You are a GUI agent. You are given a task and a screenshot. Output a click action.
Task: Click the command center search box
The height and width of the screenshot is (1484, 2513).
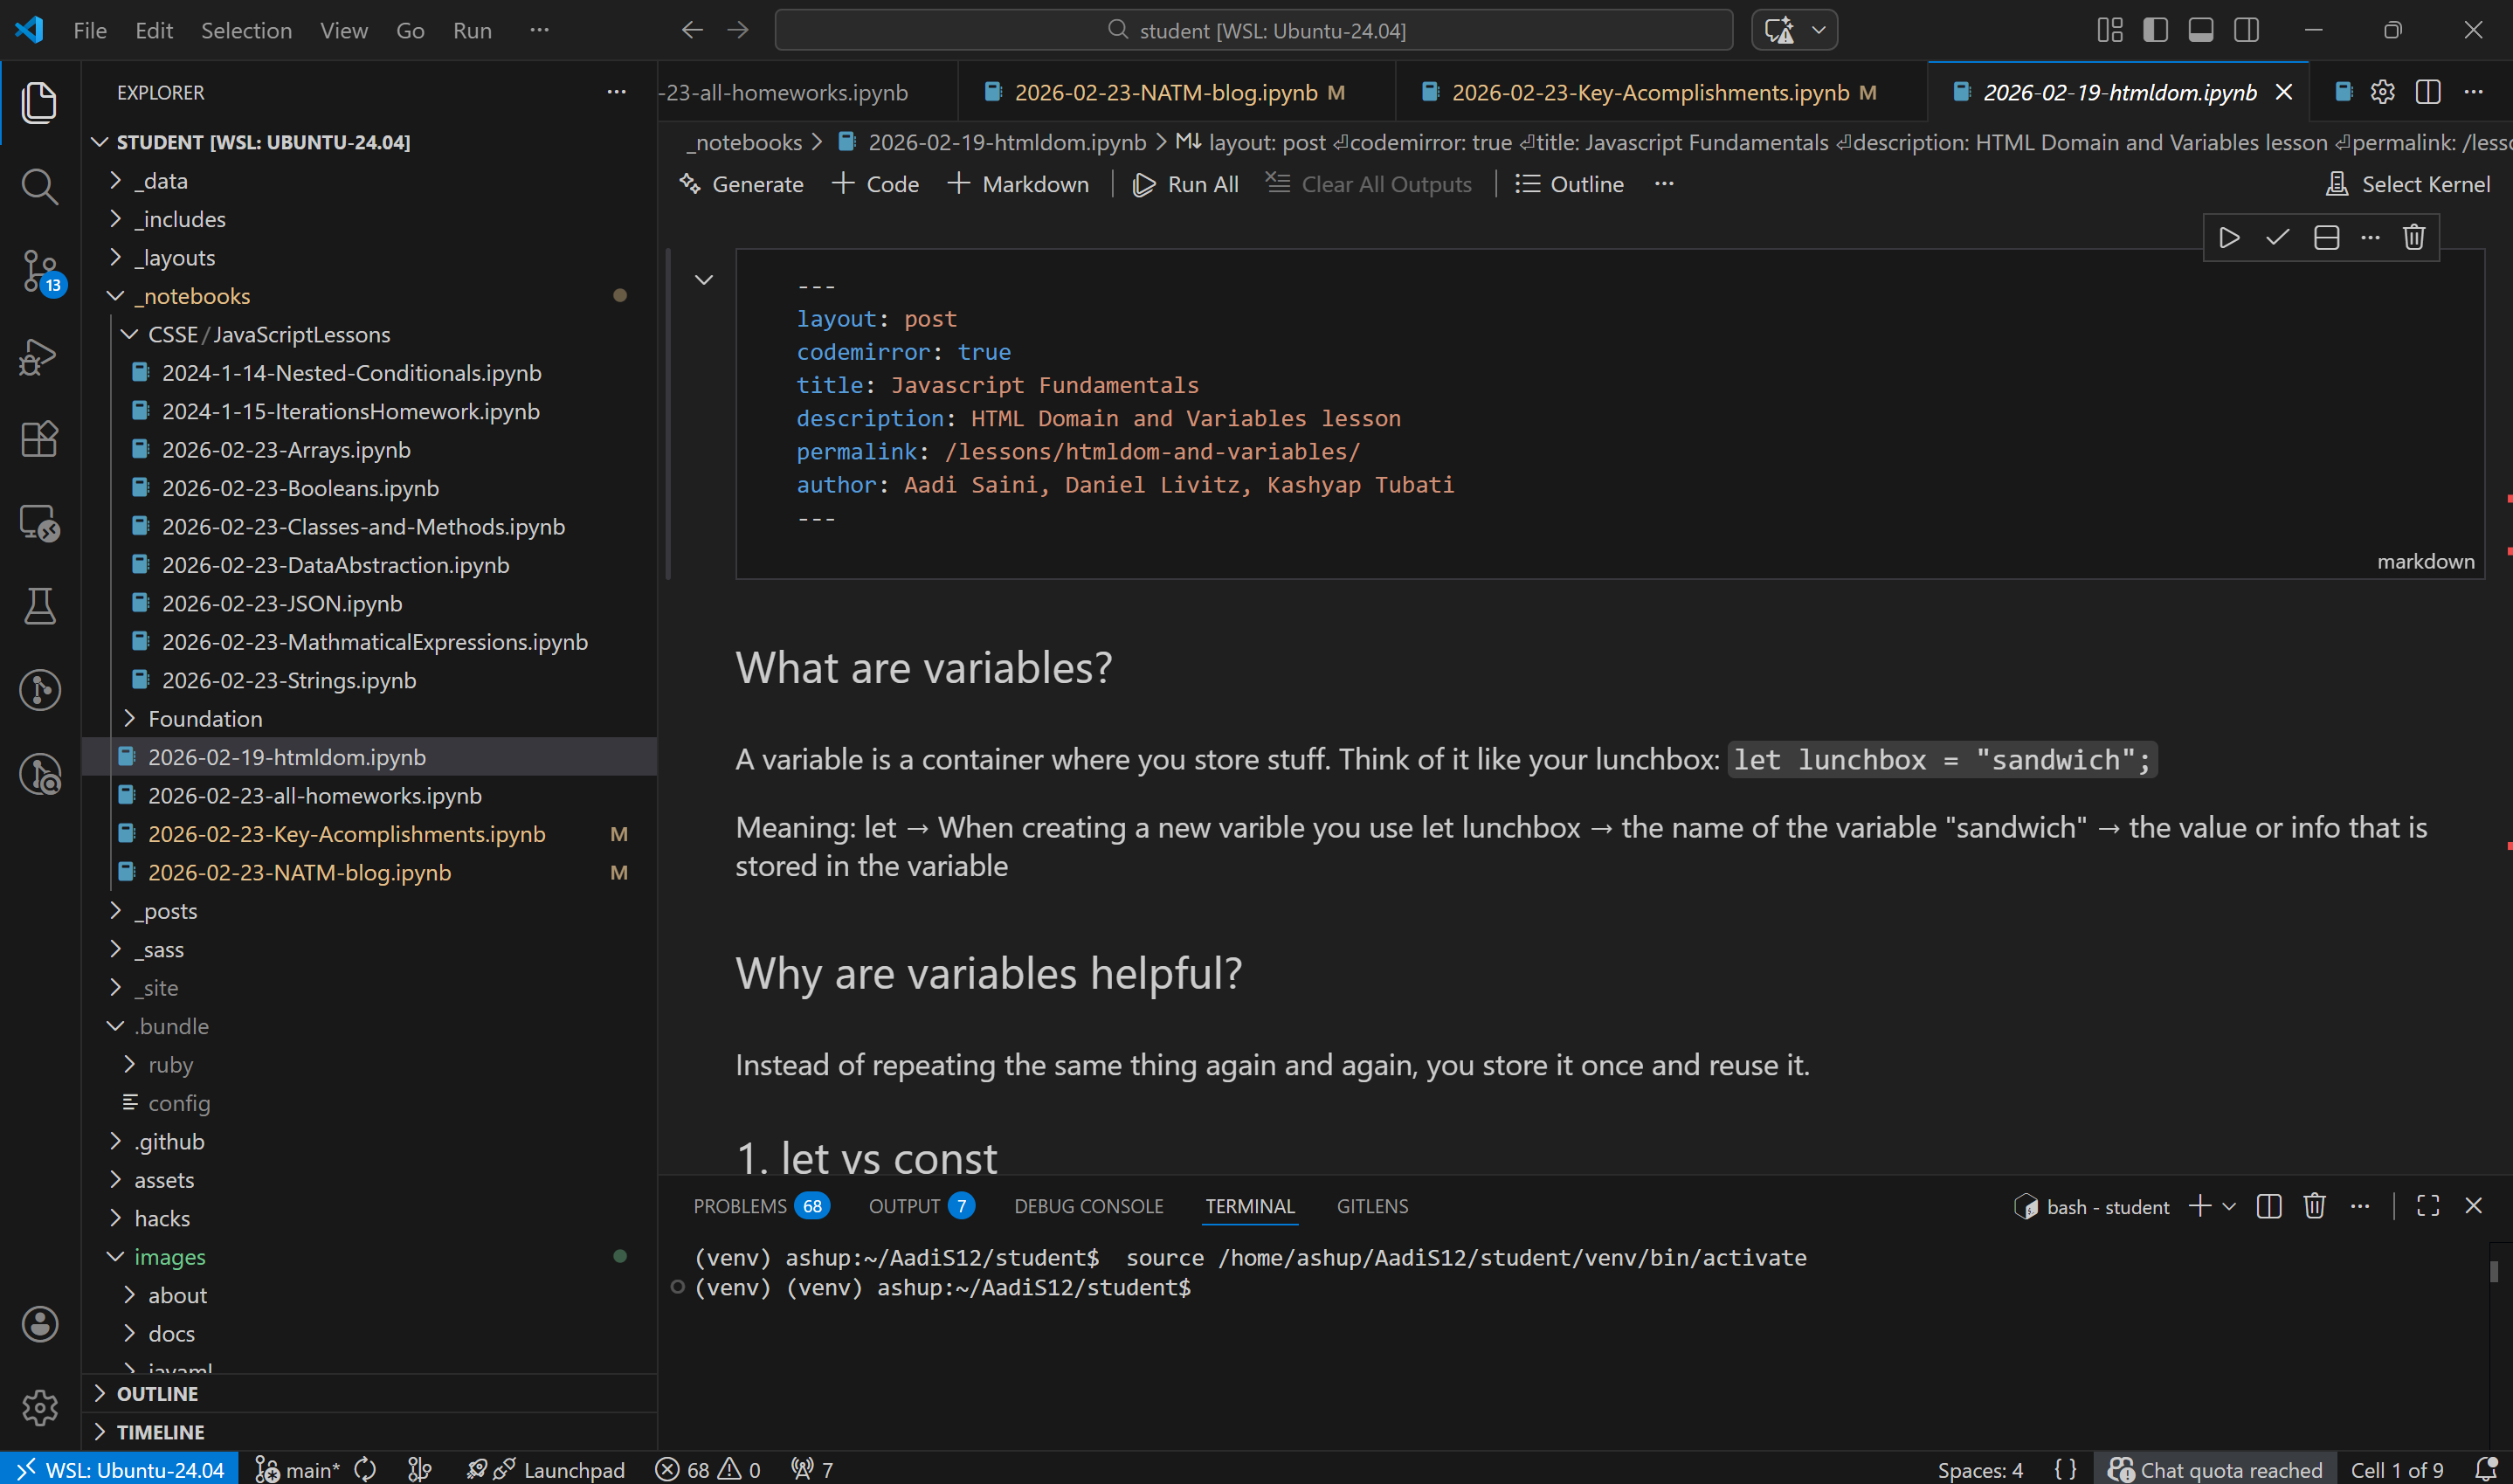[x=1254, y=30]
